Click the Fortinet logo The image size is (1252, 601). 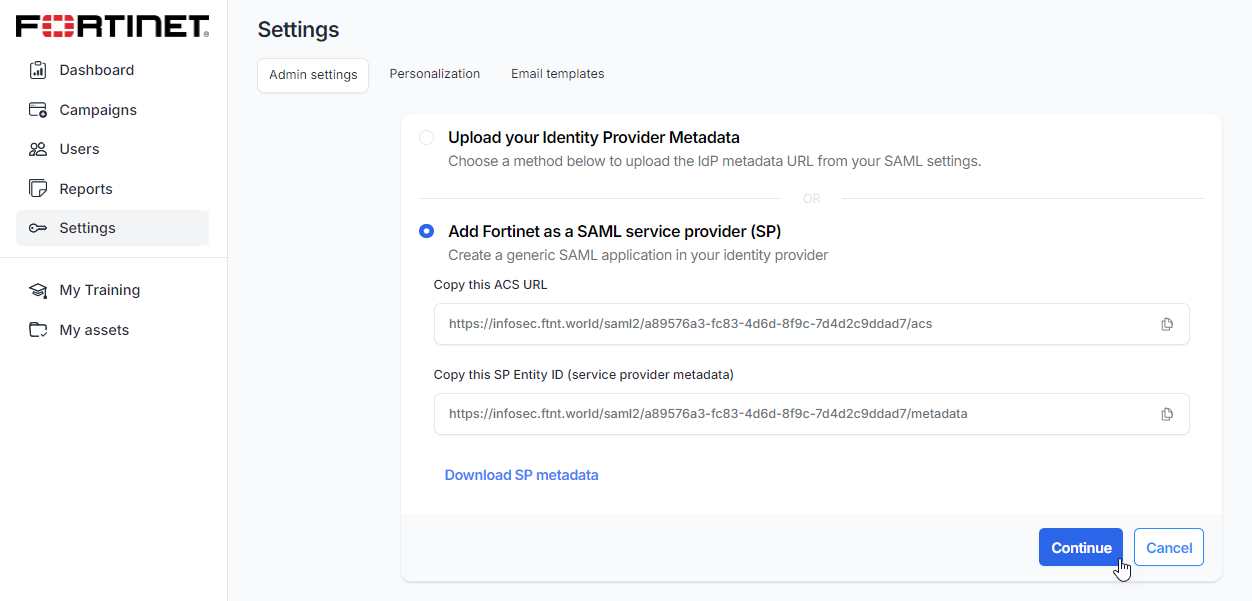point(112,26)
